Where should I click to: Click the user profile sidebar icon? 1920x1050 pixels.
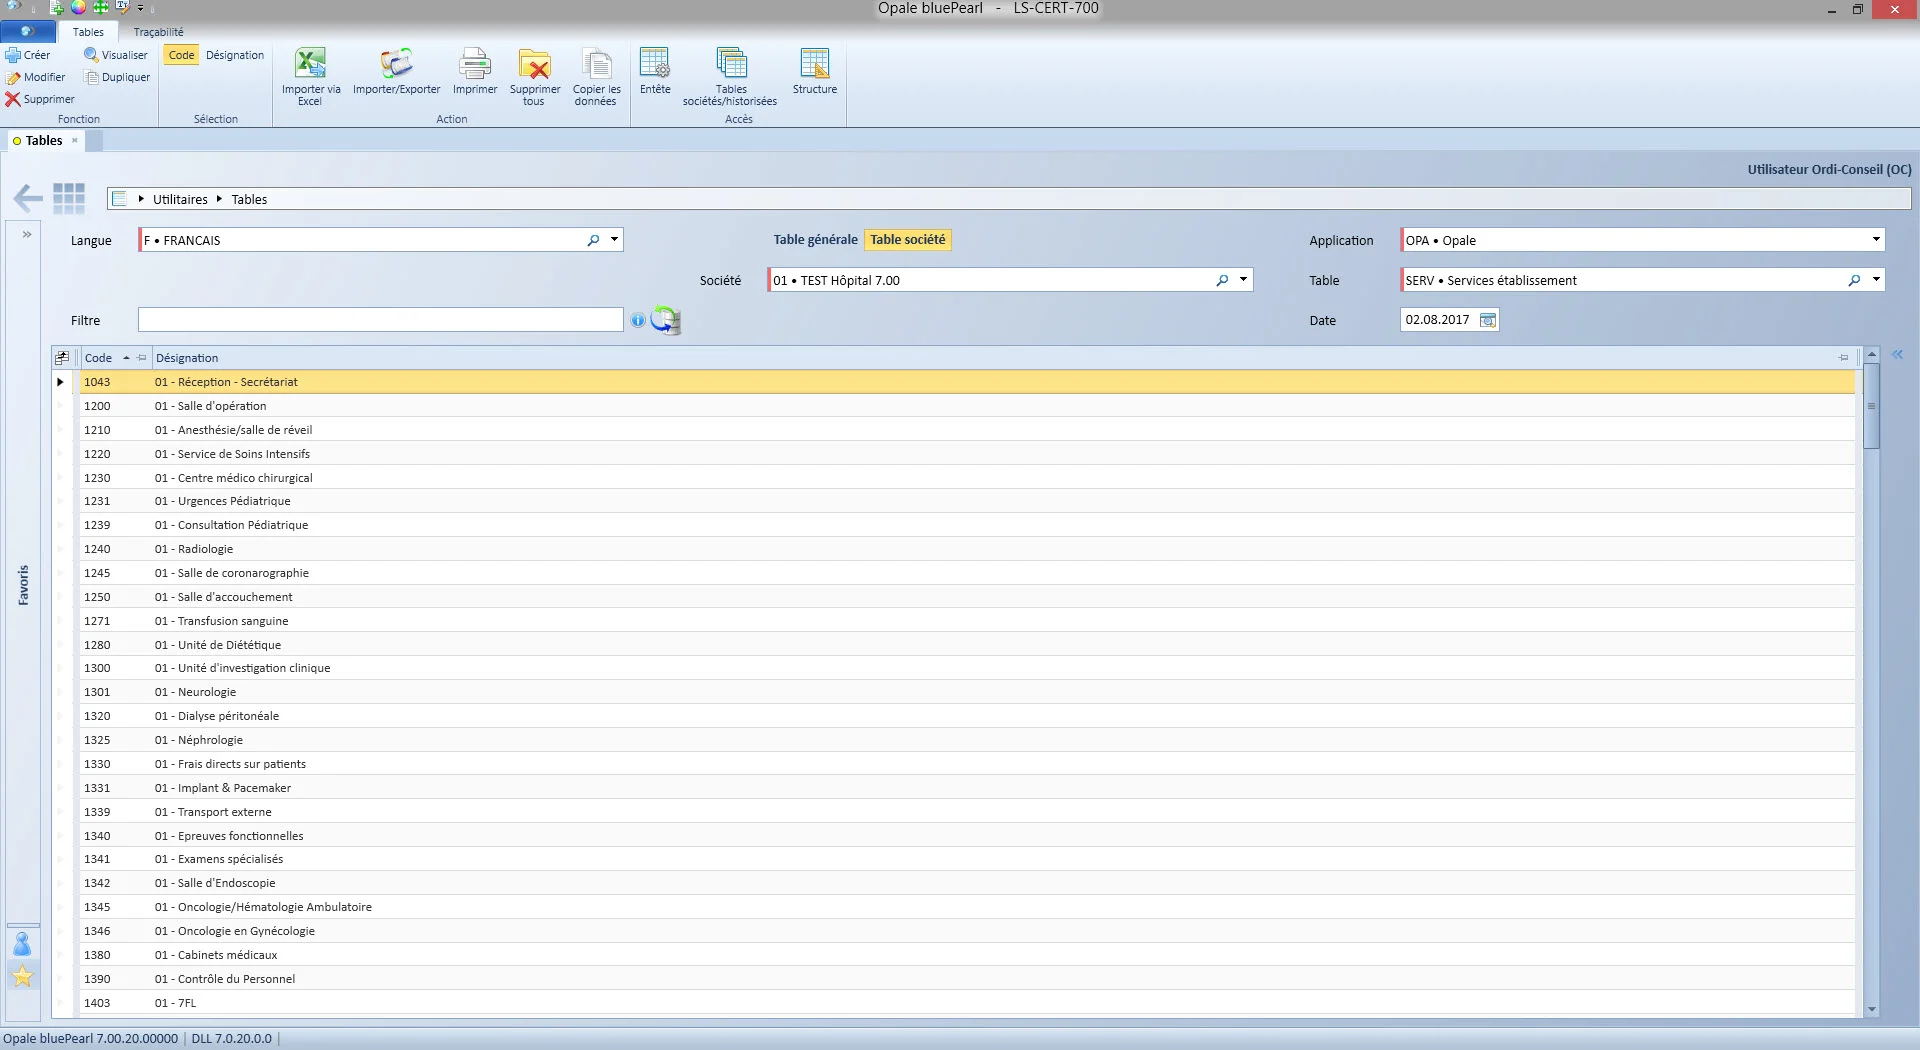[22, 943]
